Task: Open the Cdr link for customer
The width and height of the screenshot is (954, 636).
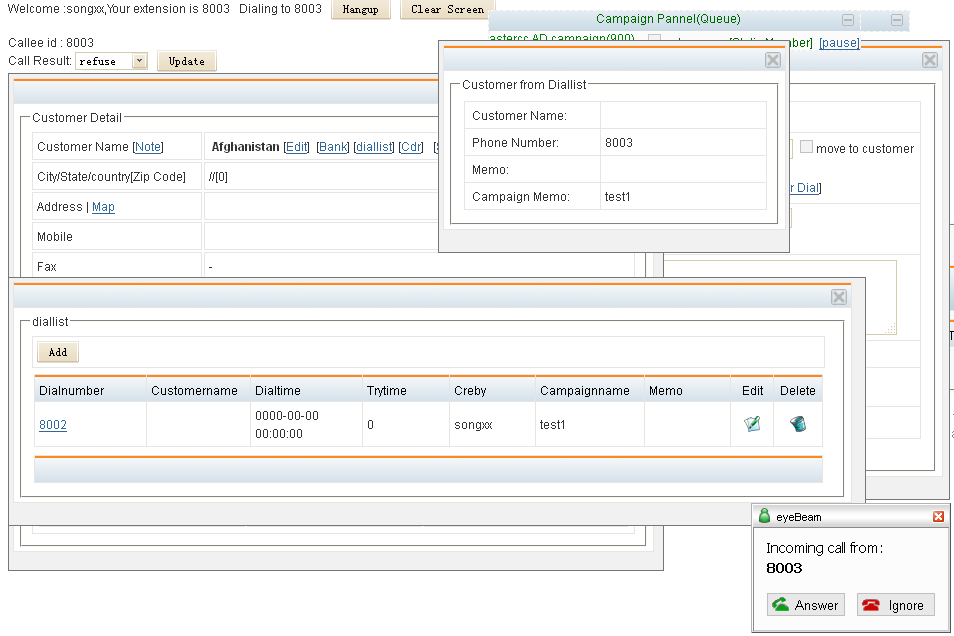Action: point(411,147)
